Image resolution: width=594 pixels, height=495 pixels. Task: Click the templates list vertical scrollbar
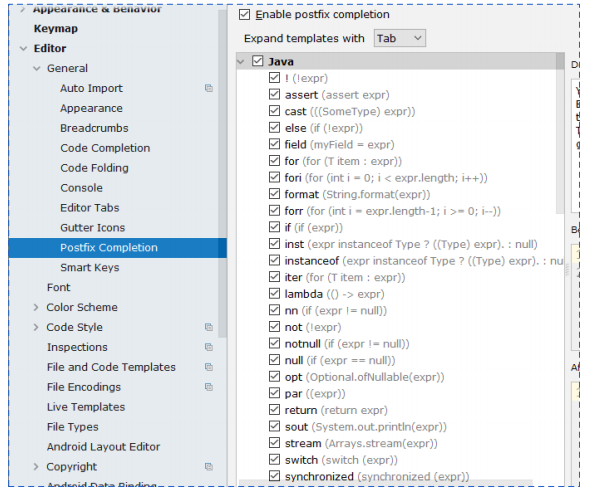[560, 133]
